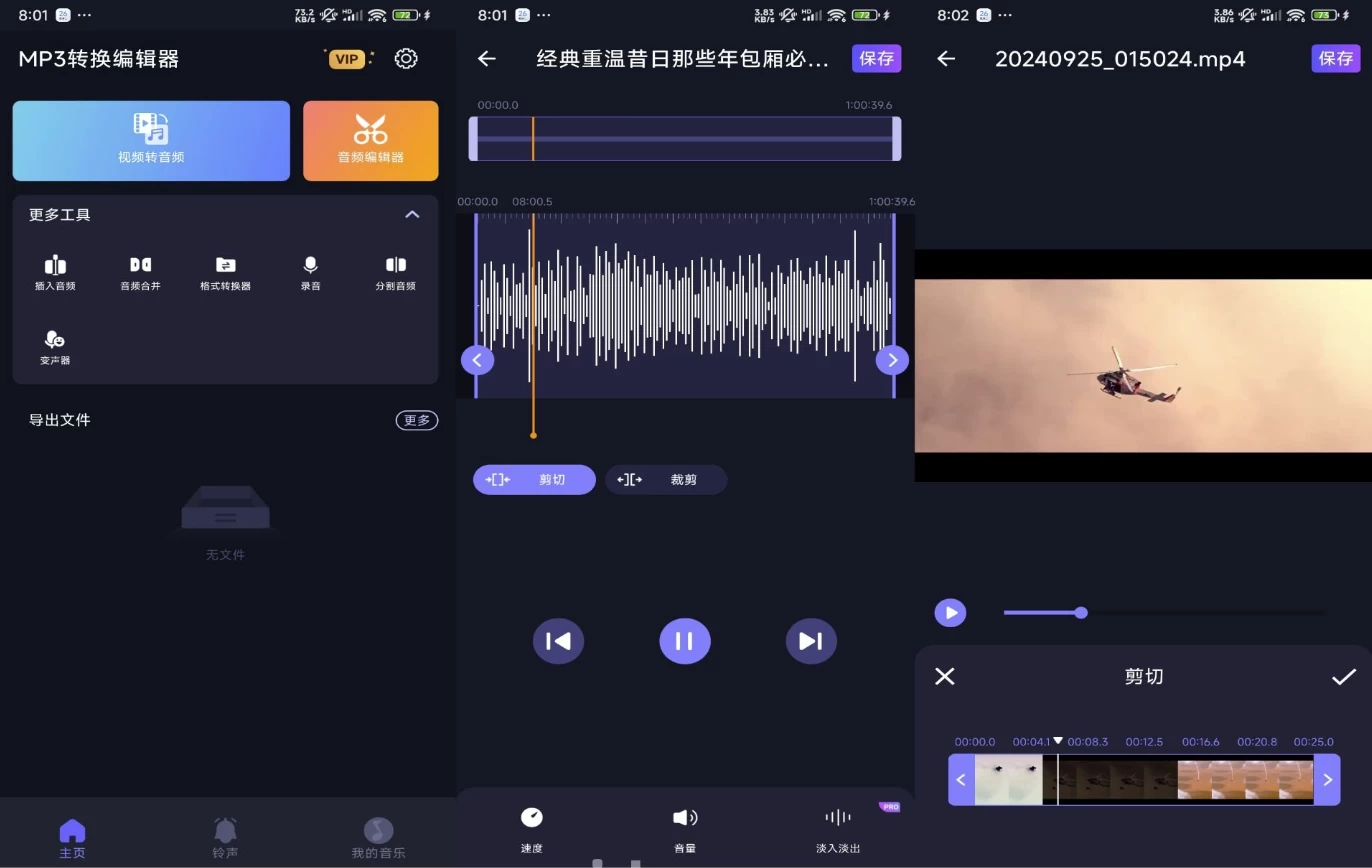
Task: Open the 格式转换器 format converter
Action: (x=225, y=272)
